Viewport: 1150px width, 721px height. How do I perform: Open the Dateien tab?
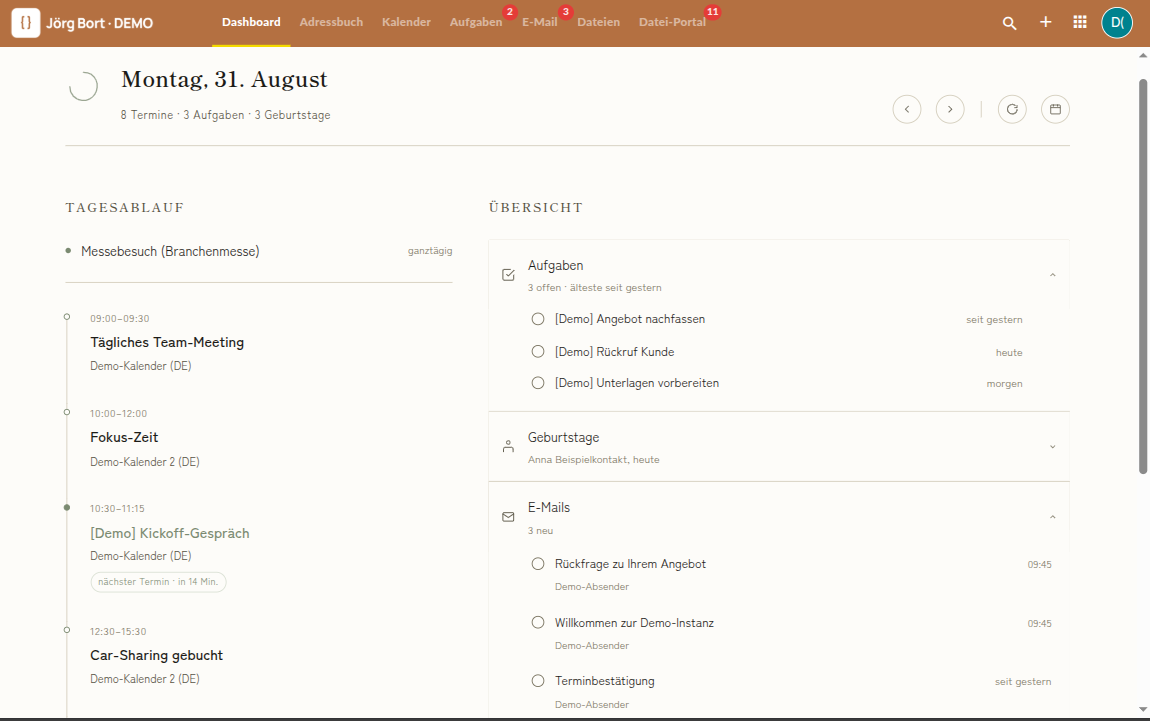click(598, 22)
